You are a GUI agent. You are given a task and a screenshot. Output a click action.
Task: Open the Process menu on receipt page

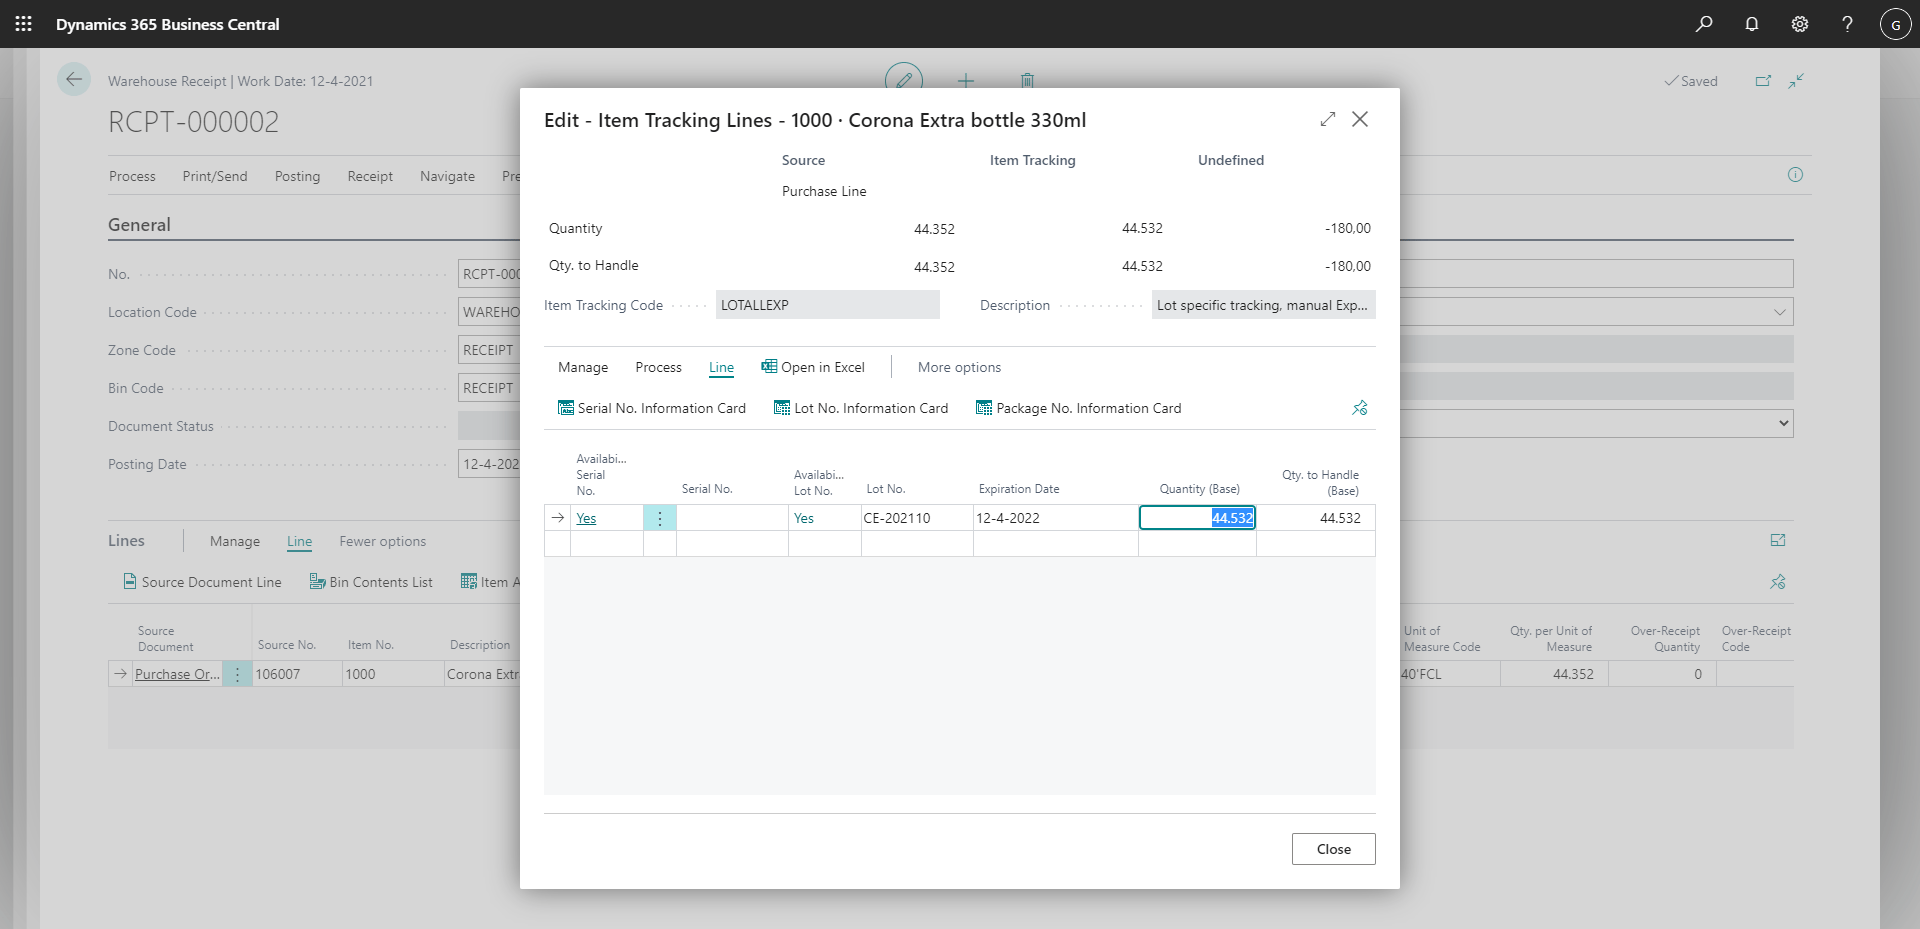click(x=132, y=176)
